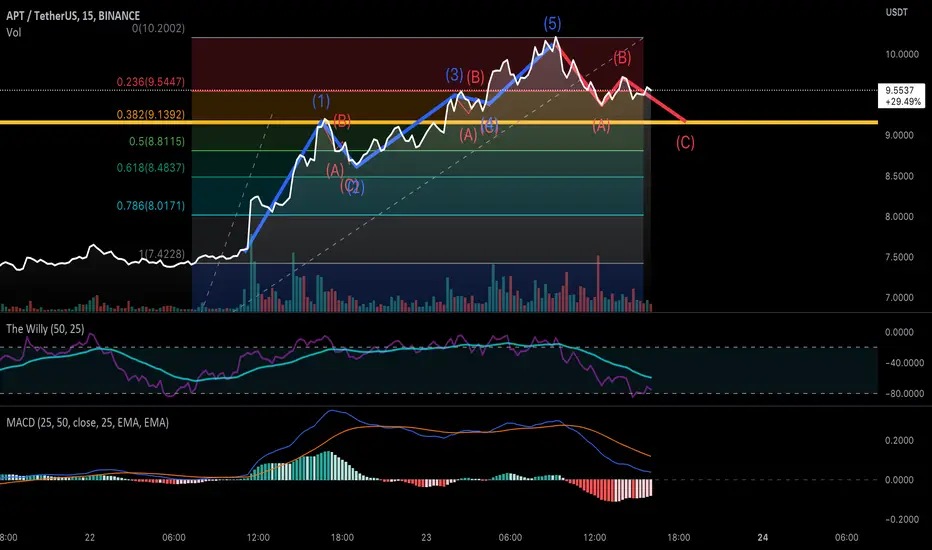The image size is (932, 550).
Task: Click the 23 date label on the time axis
Action: 426,538
